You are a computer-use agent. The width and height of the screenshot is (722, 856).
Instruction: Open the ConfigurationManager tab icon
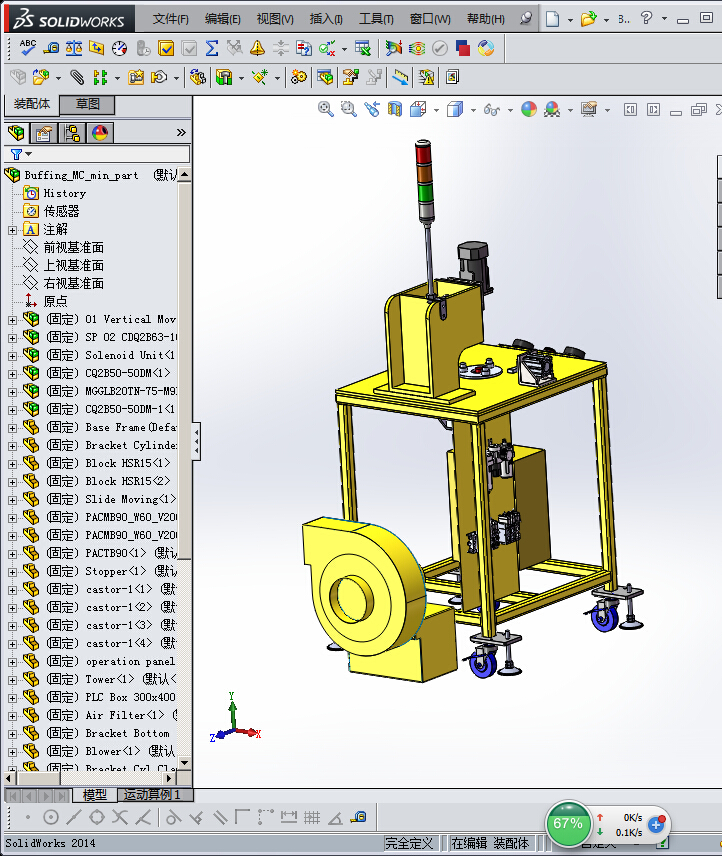point(72,133)
